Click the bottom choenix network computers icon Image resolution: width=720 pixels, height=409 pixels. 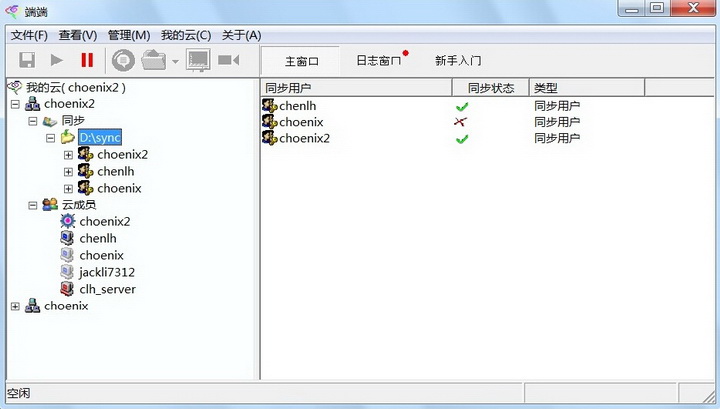click(x=32, y=306)
